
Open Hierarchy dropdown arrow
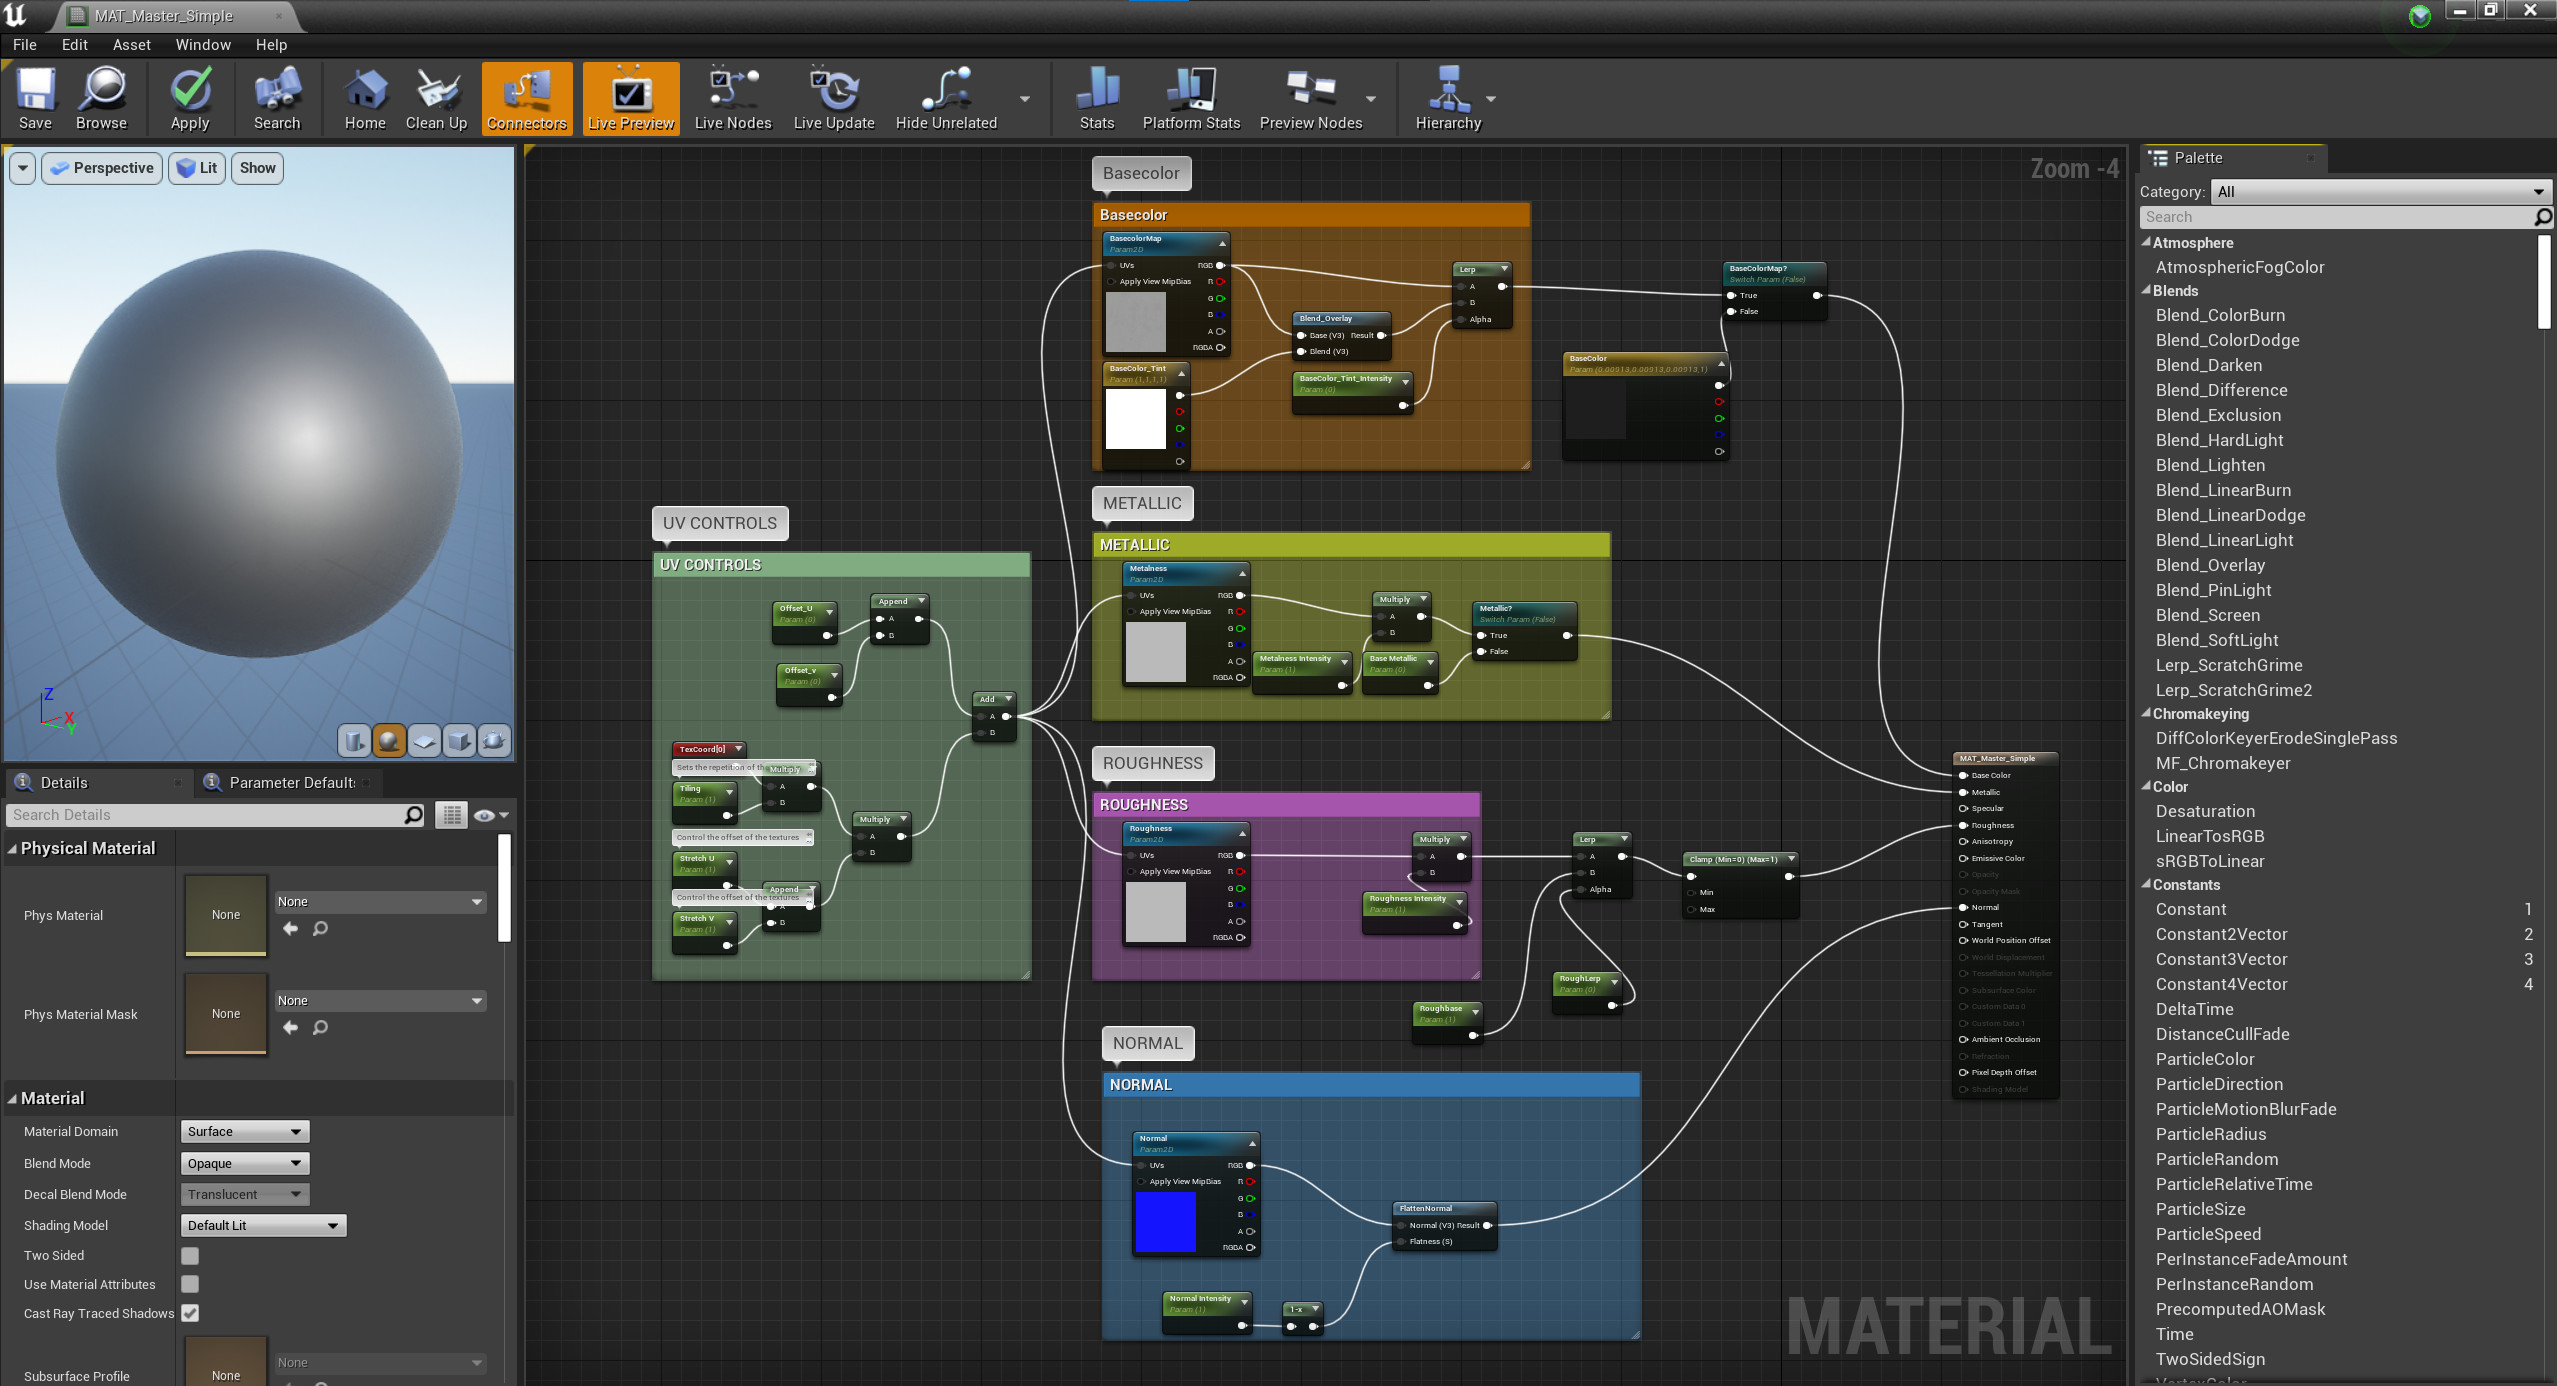(1491, 99)
